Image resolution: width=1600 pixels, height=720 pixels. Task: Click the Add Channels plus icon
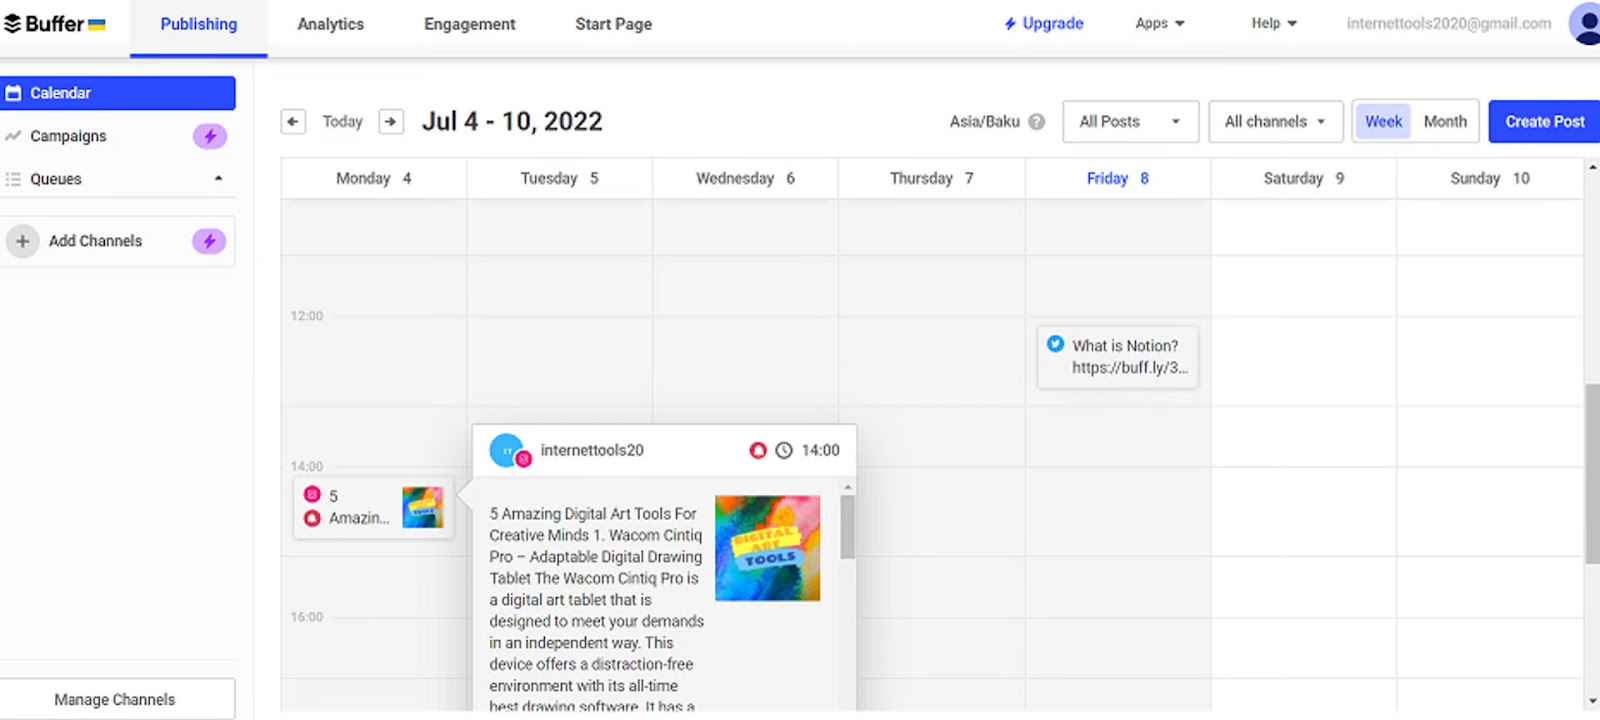point(22,241)
